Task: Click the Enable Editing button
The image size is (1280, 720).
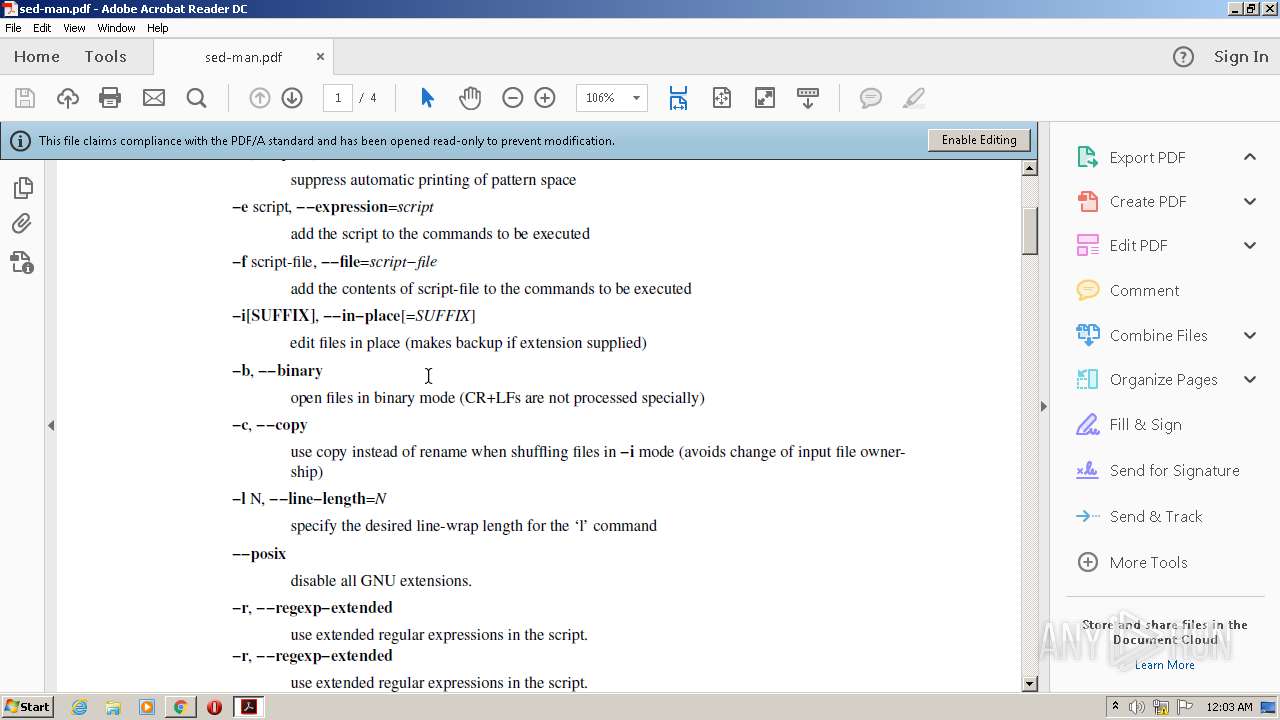Action: [979, 140]
